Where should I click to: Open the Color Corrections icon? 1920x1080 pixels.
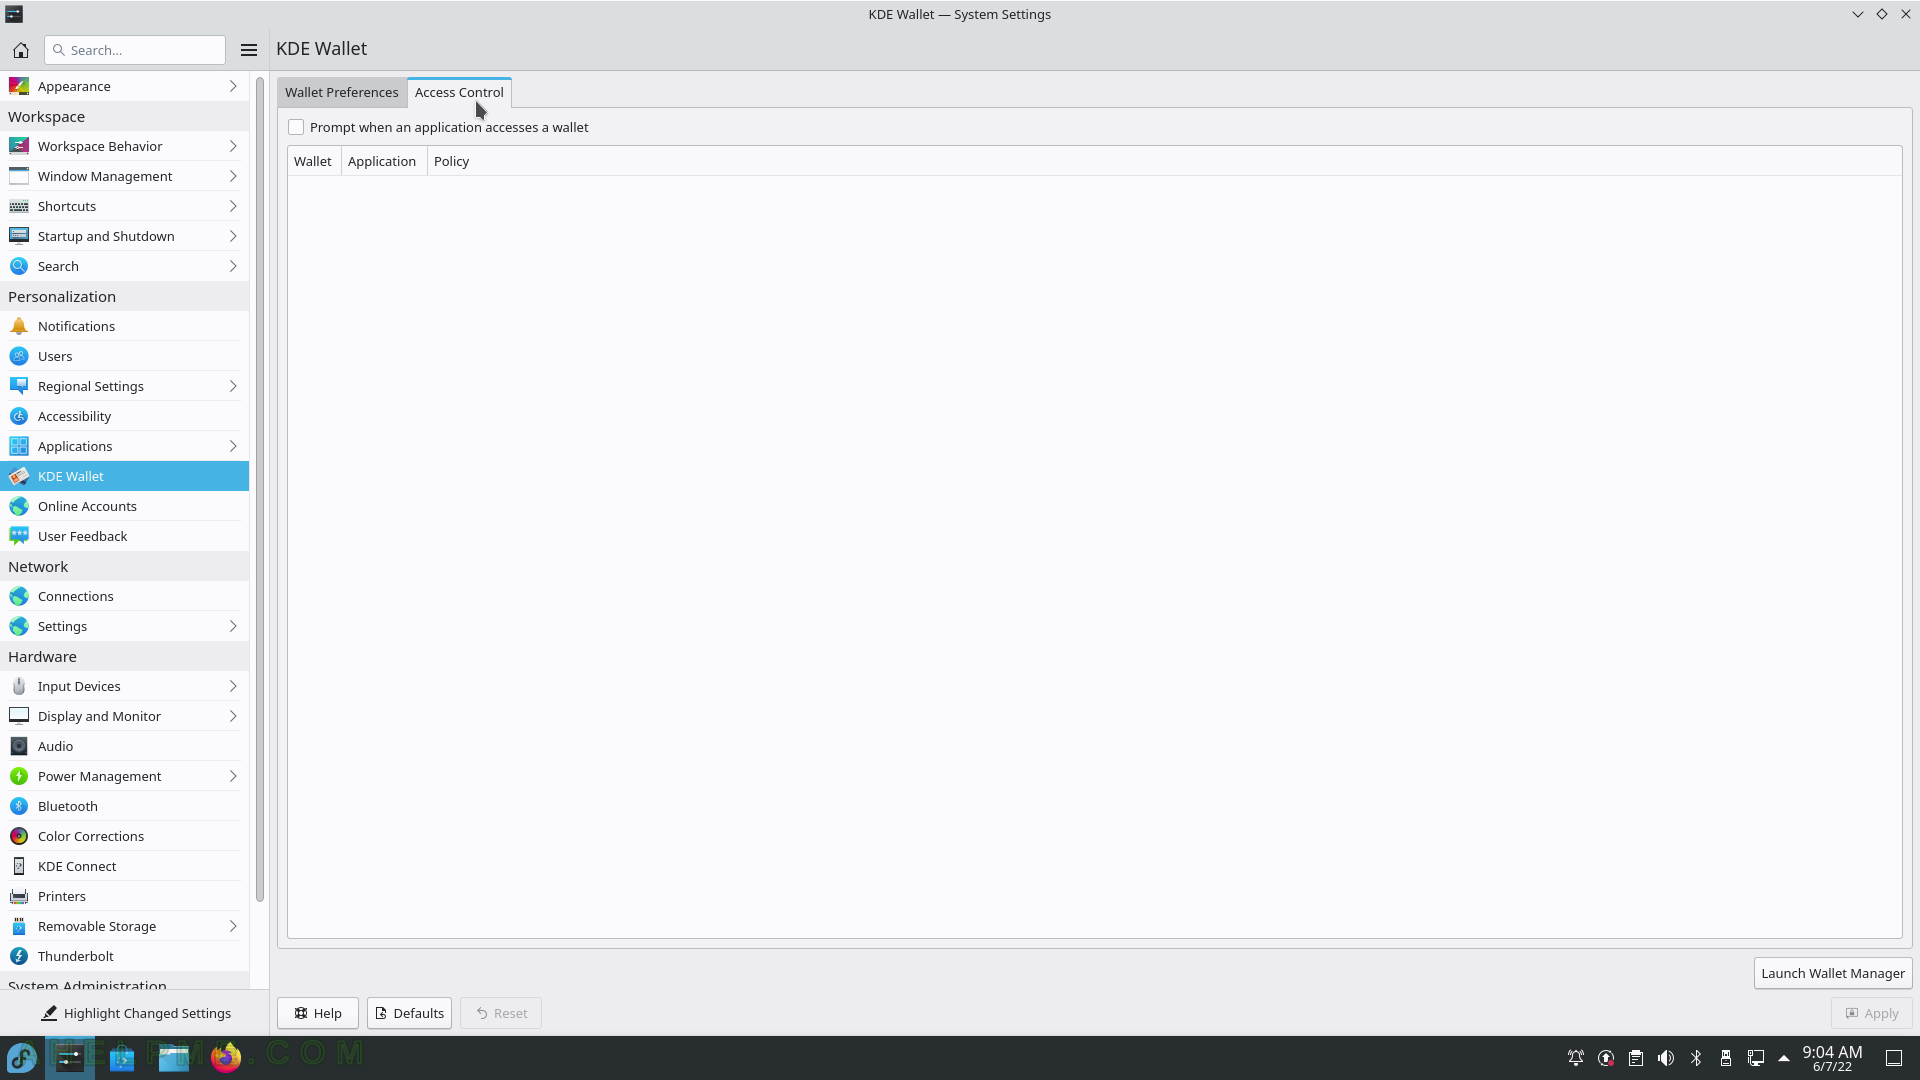[x=19, y=836]
